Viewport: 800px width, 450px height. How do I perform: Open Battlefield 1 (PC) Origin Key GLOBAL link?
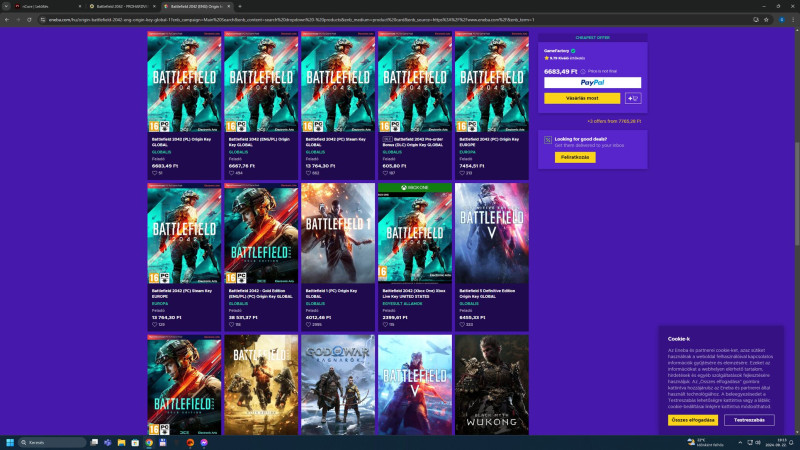click(332, 293)
